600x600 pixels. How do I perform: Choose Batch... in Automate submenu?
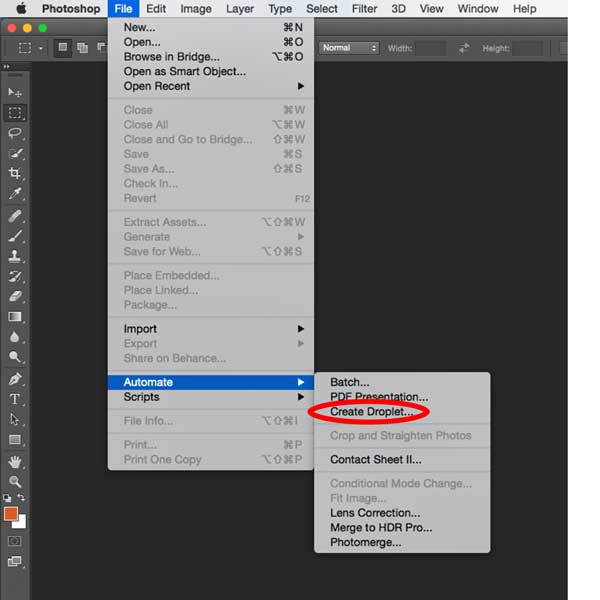pyautogui.click(x=402, y=382)
